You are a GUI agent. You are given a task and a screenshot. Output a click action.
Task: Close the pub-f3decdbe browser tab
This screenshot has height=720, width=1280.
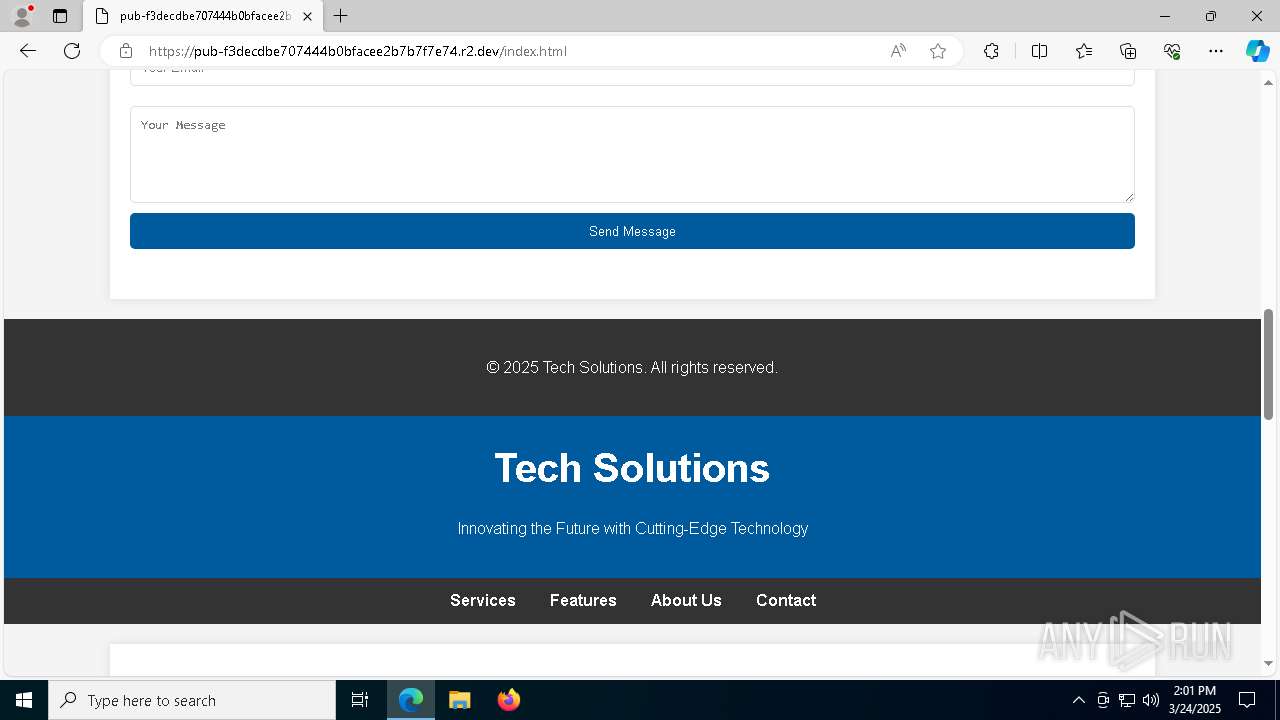coord(307,16)
